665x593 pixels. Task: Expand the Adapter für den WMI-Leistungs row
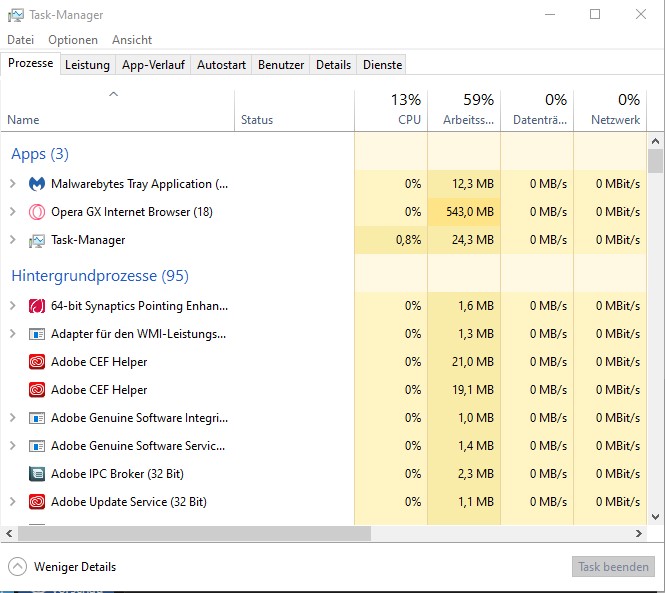(13, 334)
